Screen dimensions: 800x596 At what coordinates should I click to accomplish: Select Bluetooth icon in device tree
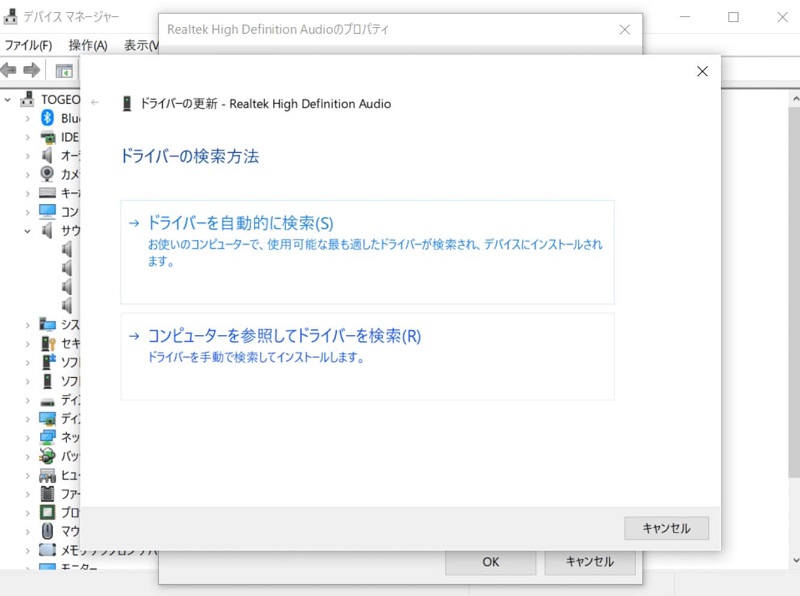click(47, 118)
